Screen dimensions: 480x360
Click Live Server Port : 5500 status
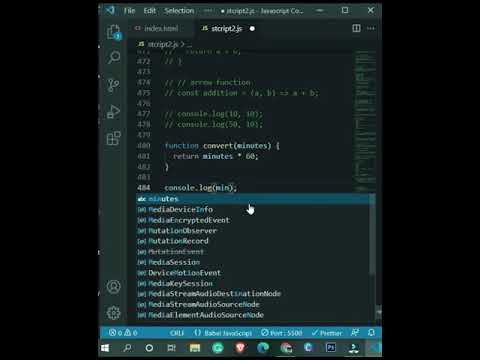point(282,333)
